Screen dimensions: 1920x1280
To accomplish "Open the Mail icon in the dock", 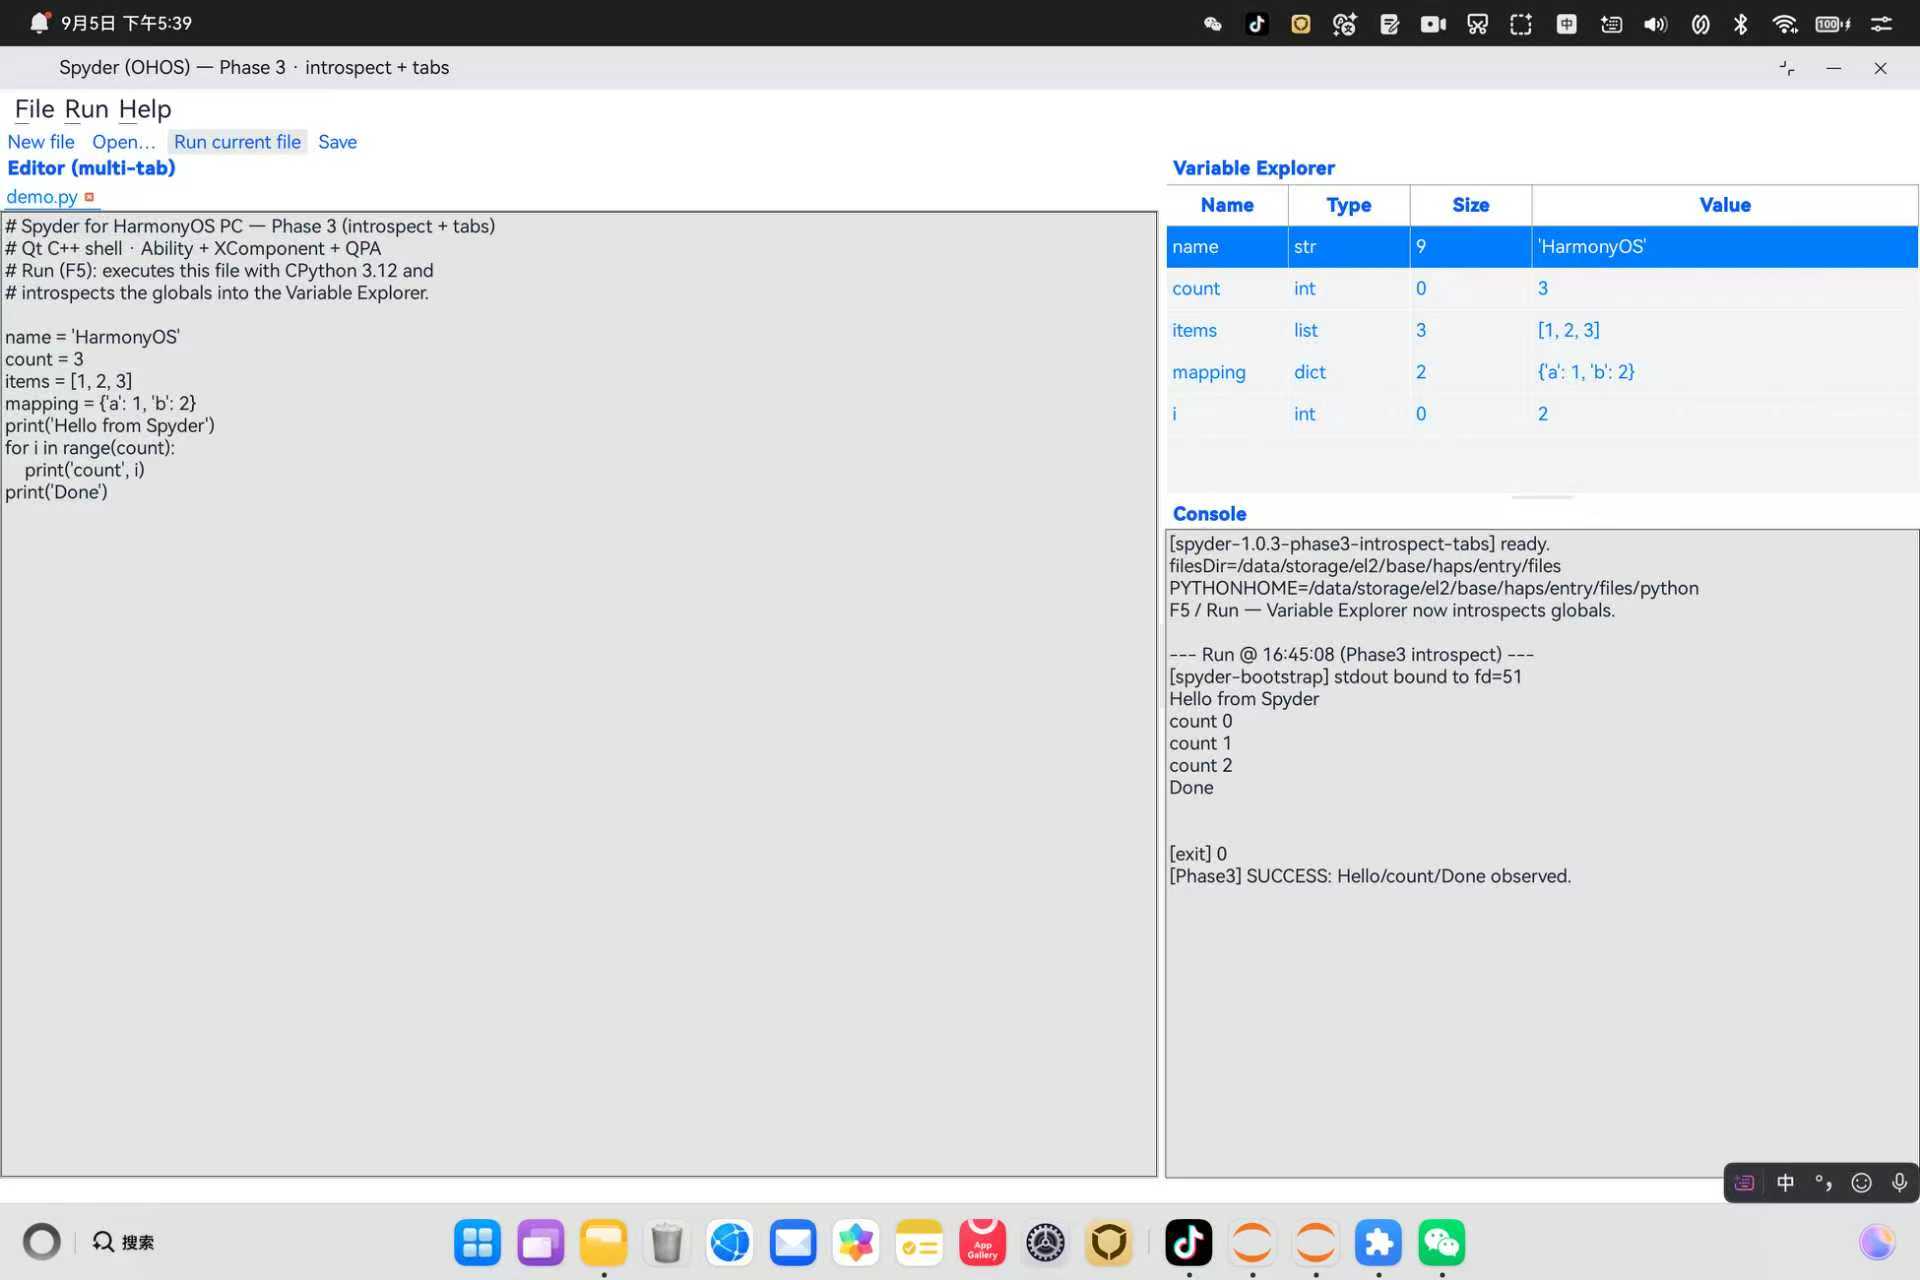I will [x=793, y=1243].
